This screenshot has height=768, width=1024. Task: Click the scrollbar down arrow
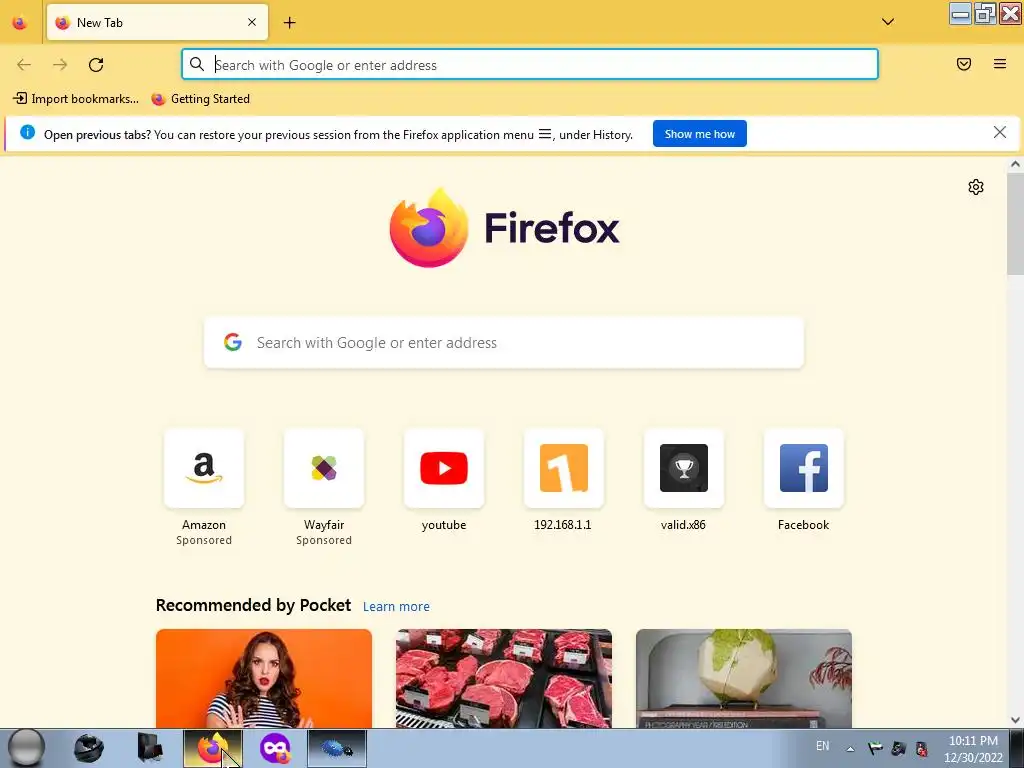tap(1015, 720)
